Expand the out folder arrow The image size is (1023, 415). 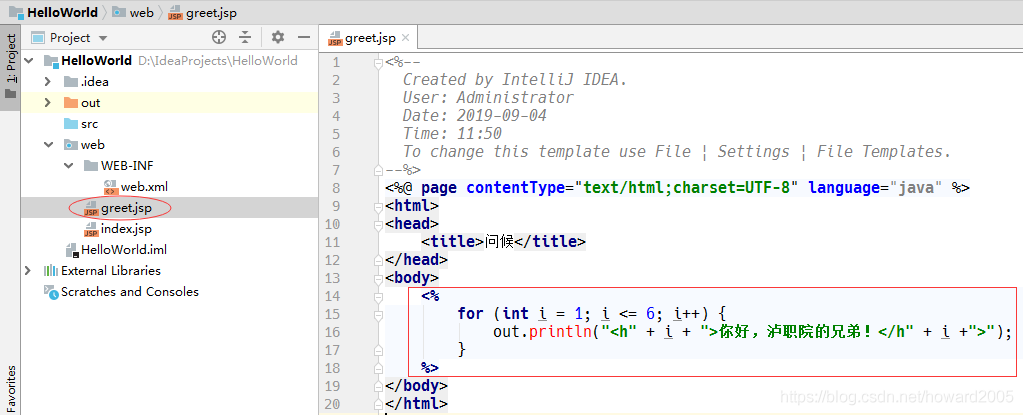point(47,102)
